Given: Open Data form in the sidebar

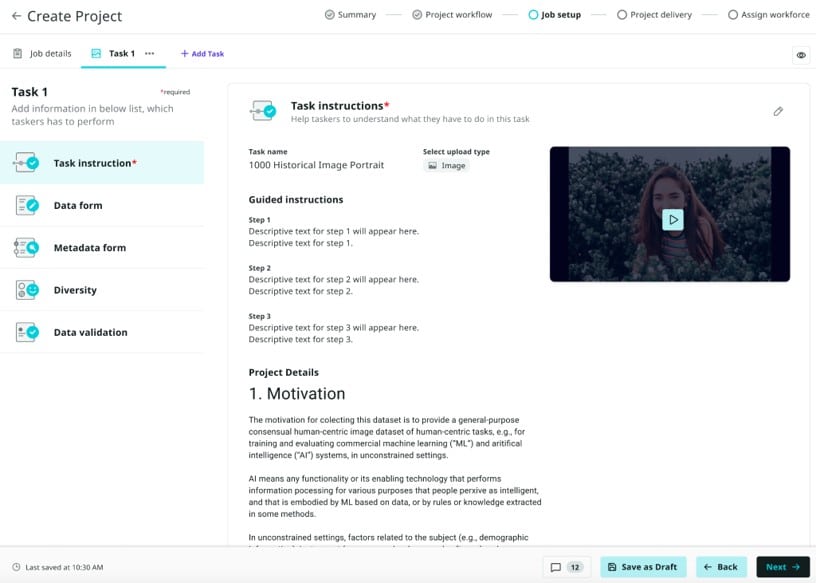Looking at the screenshot, I should click(x=102, y=206).
